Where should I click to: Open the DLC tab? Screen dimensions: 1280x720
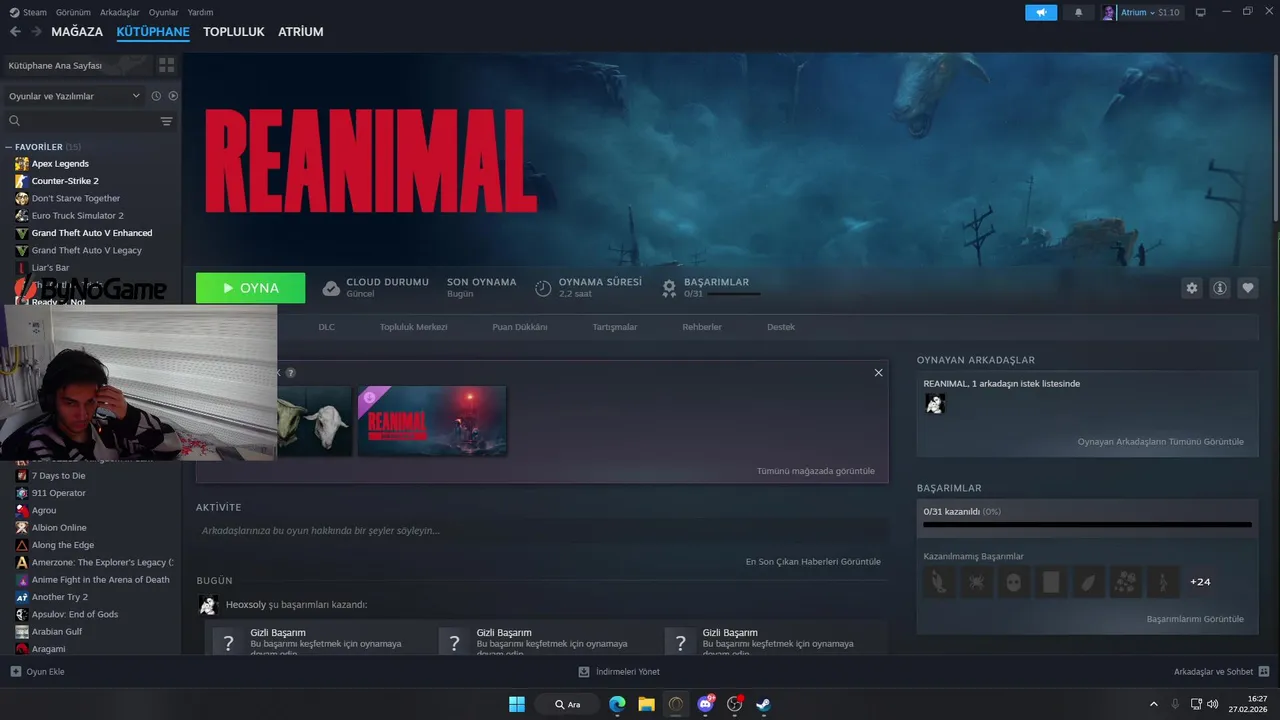327,327
